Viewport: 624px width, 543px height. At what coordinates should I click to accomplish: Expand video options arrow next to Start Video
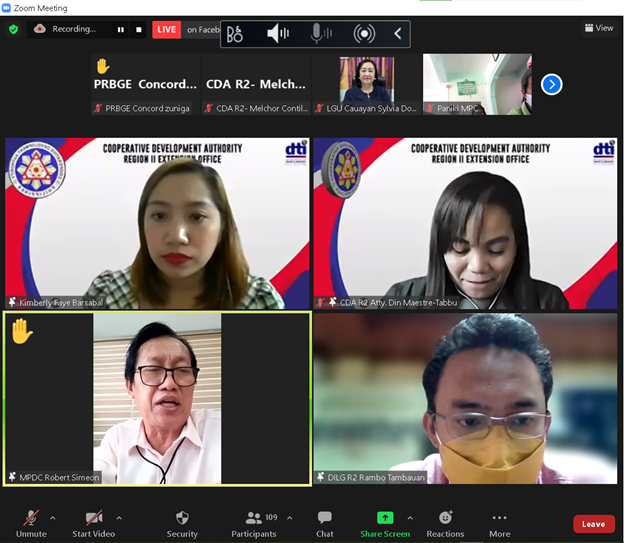point(119,518)
